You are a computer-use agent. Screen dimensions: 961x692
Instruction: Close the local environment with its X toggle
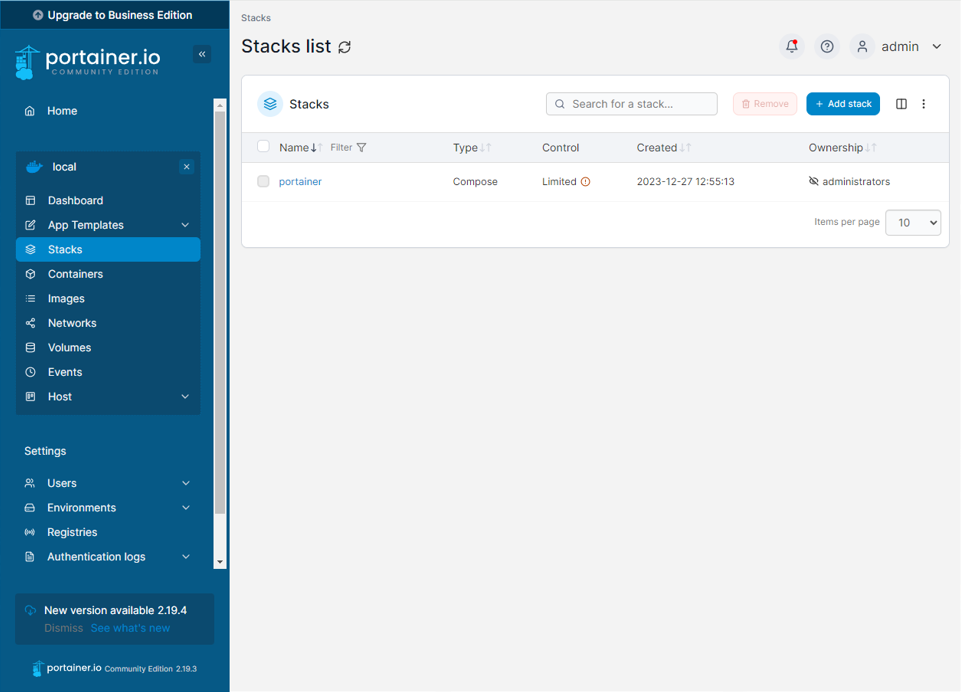tap(186, 166)
